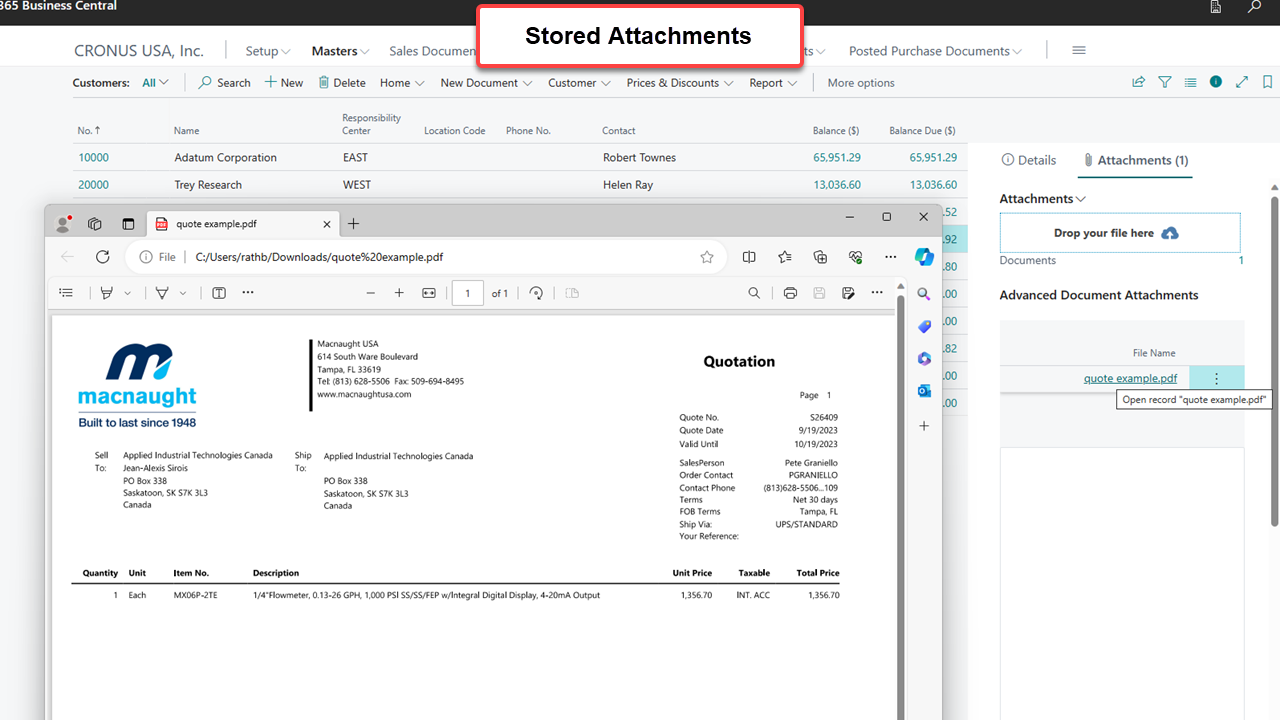Screen dimensions: 1280x720
Task: Switch to the Details tab
Action: [1029, 160]
